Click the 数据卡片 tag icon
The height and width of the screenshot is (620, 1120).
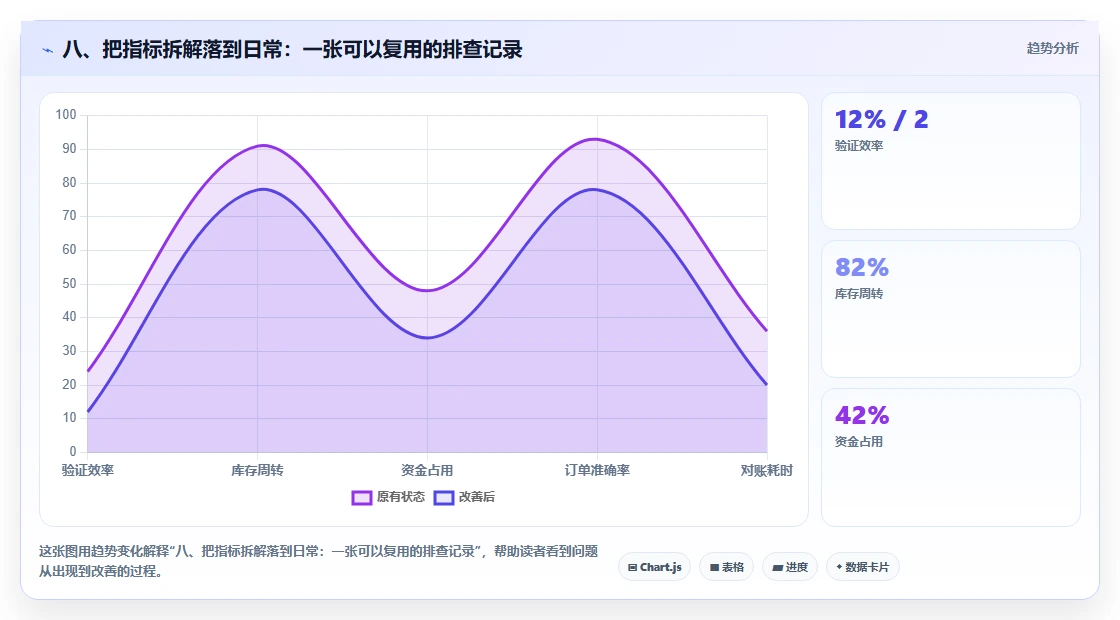click(x=839, y=567)
